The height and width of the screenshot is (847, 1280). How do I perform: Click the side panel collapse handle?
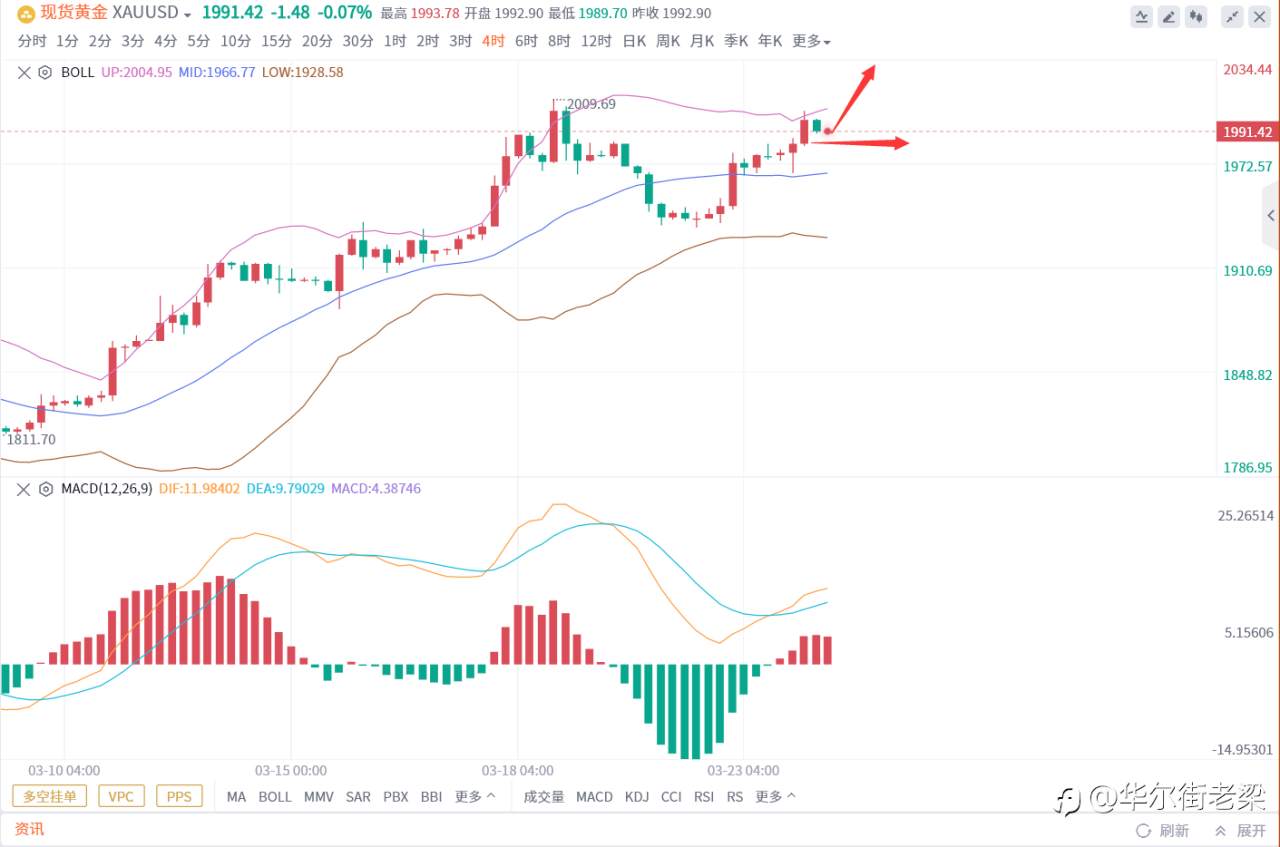point(1271,215)
